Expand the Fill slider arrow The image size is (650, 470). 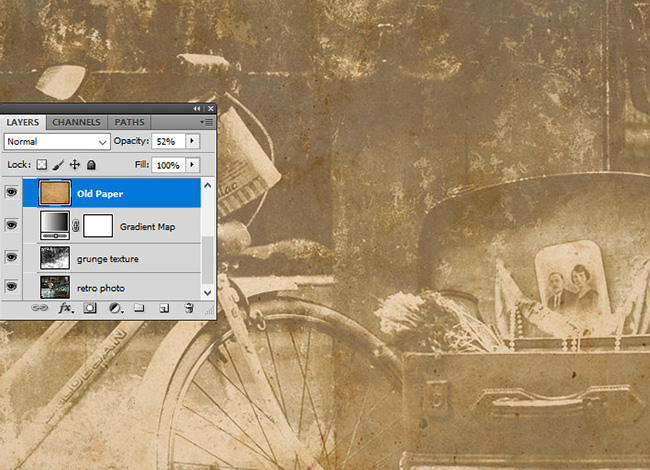[192, 164]
